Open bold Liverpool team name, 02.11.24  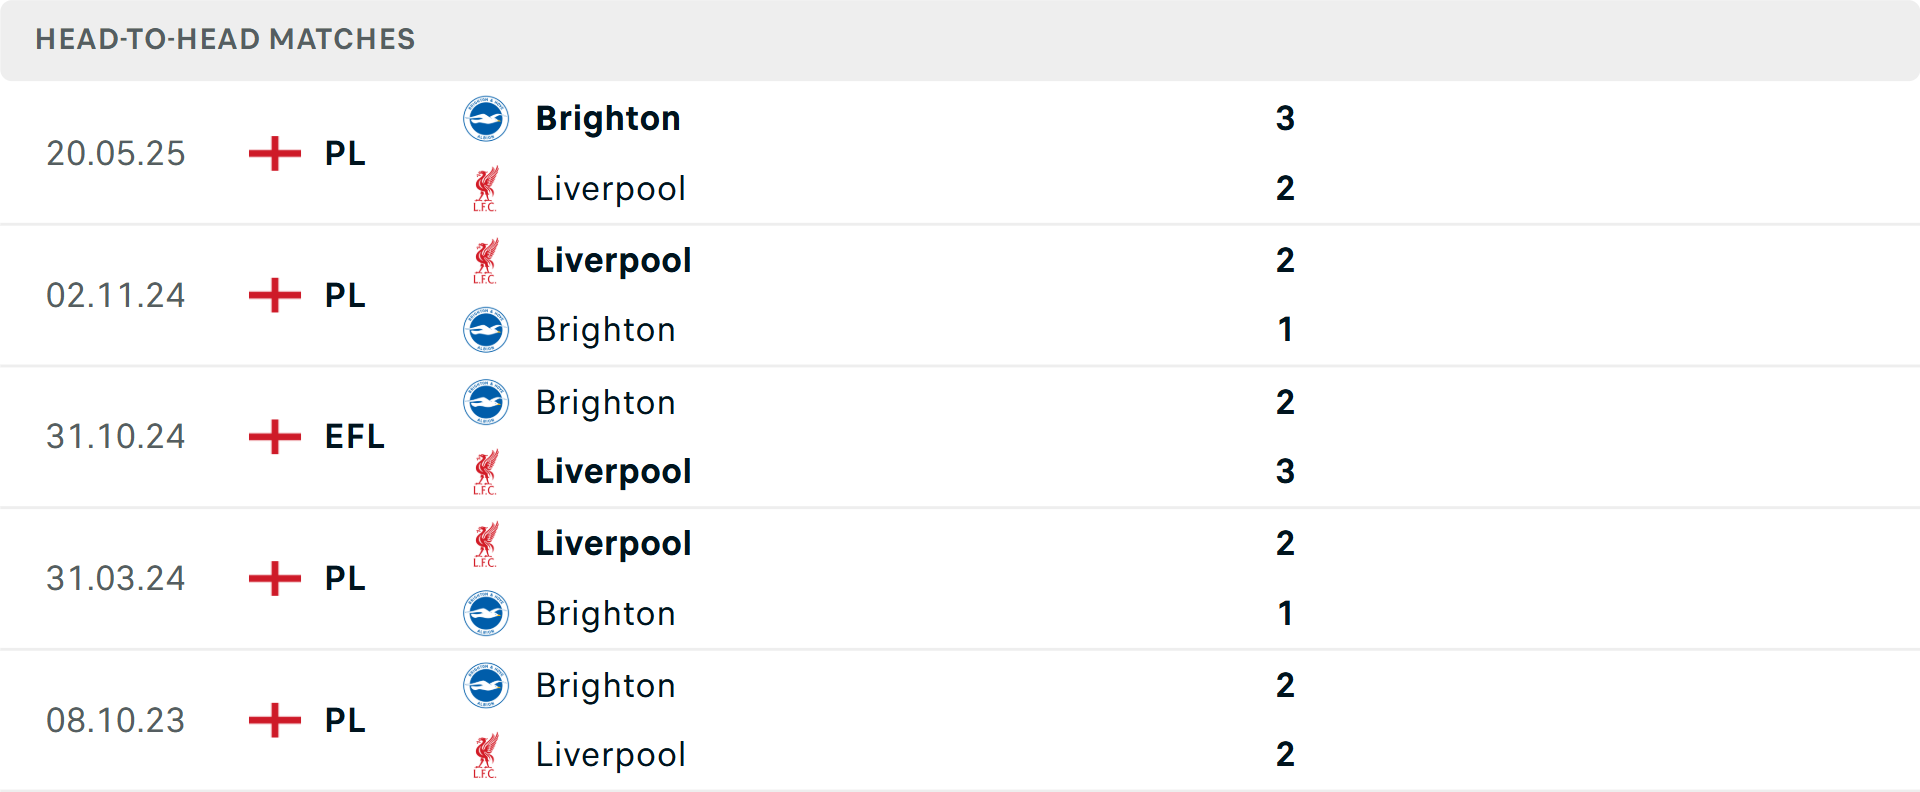[x=613, y=261]
